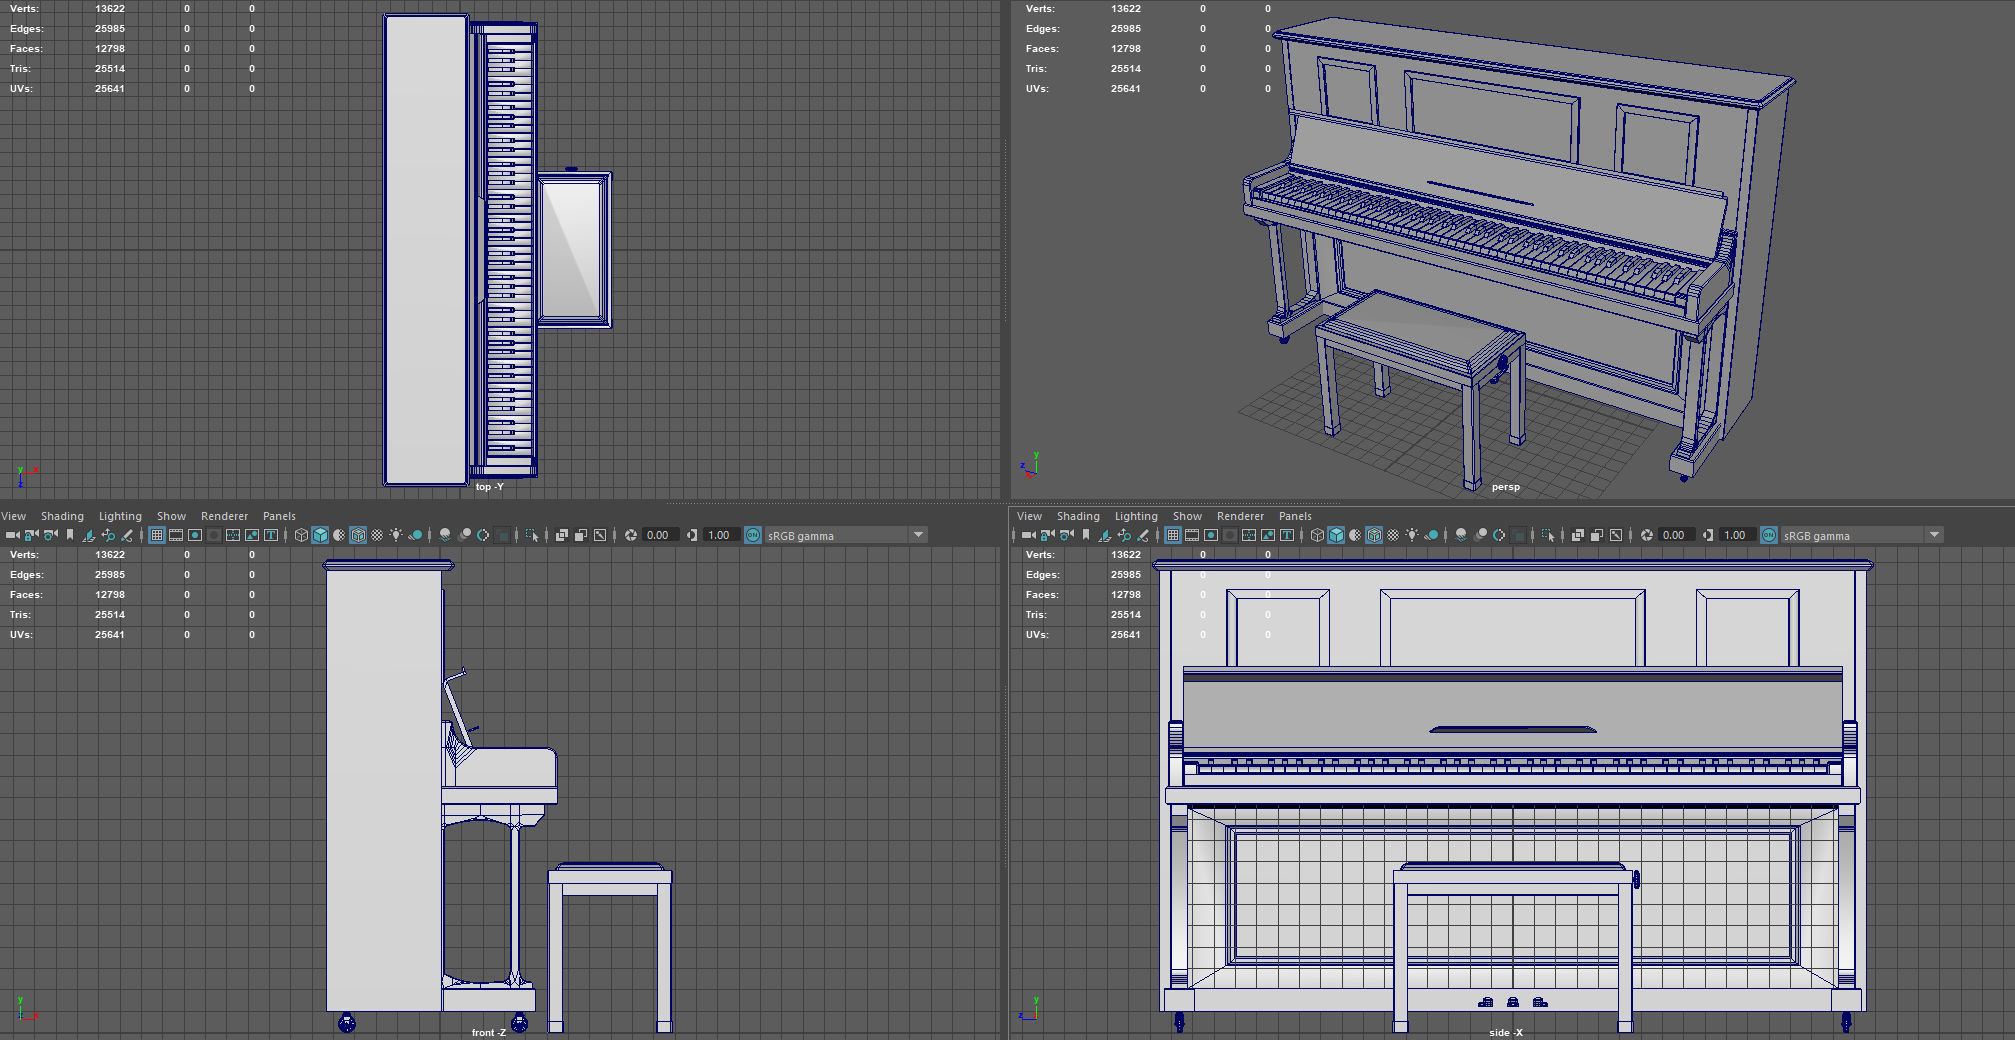Viewport: 2015px width, 1040px height.
Task: Click Use Default Material icon in front panel
Action: click(339, 535)
